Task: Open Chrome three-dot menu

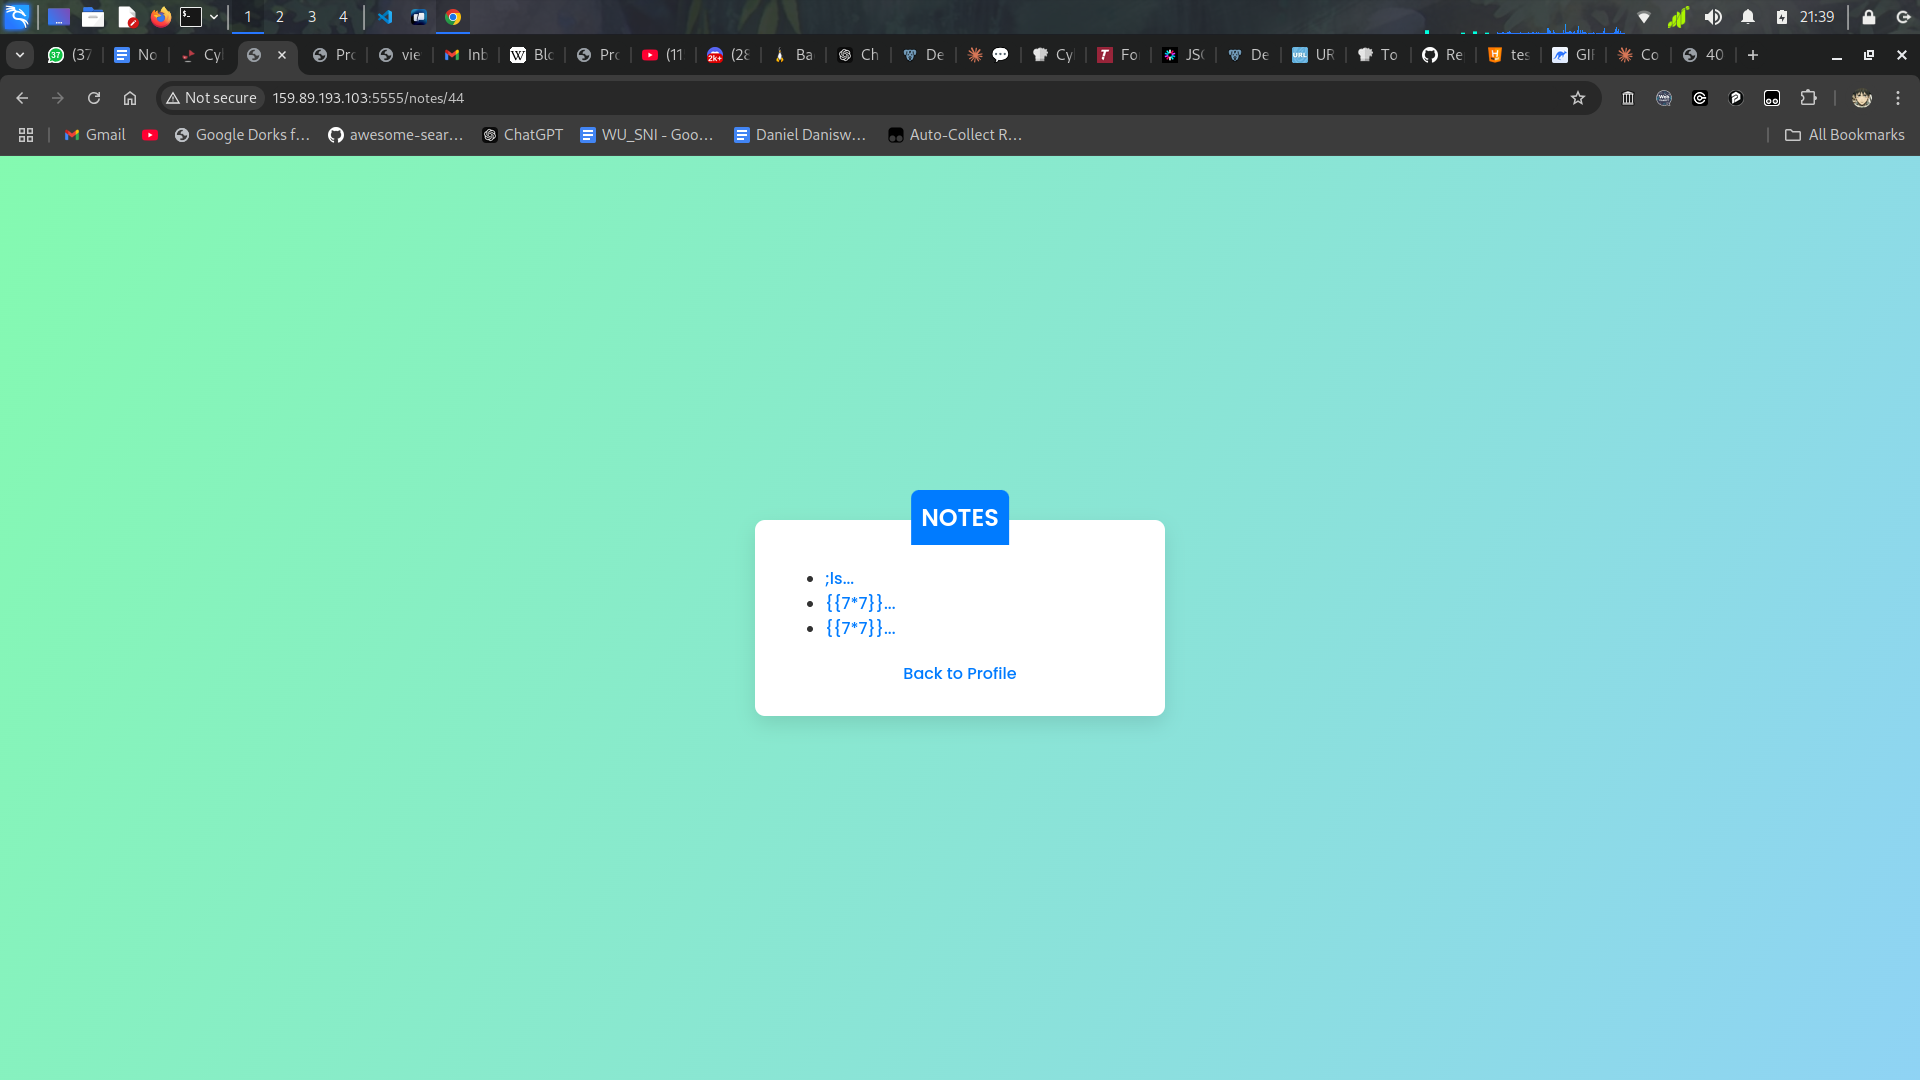Action: click(x=1898, y=98)
